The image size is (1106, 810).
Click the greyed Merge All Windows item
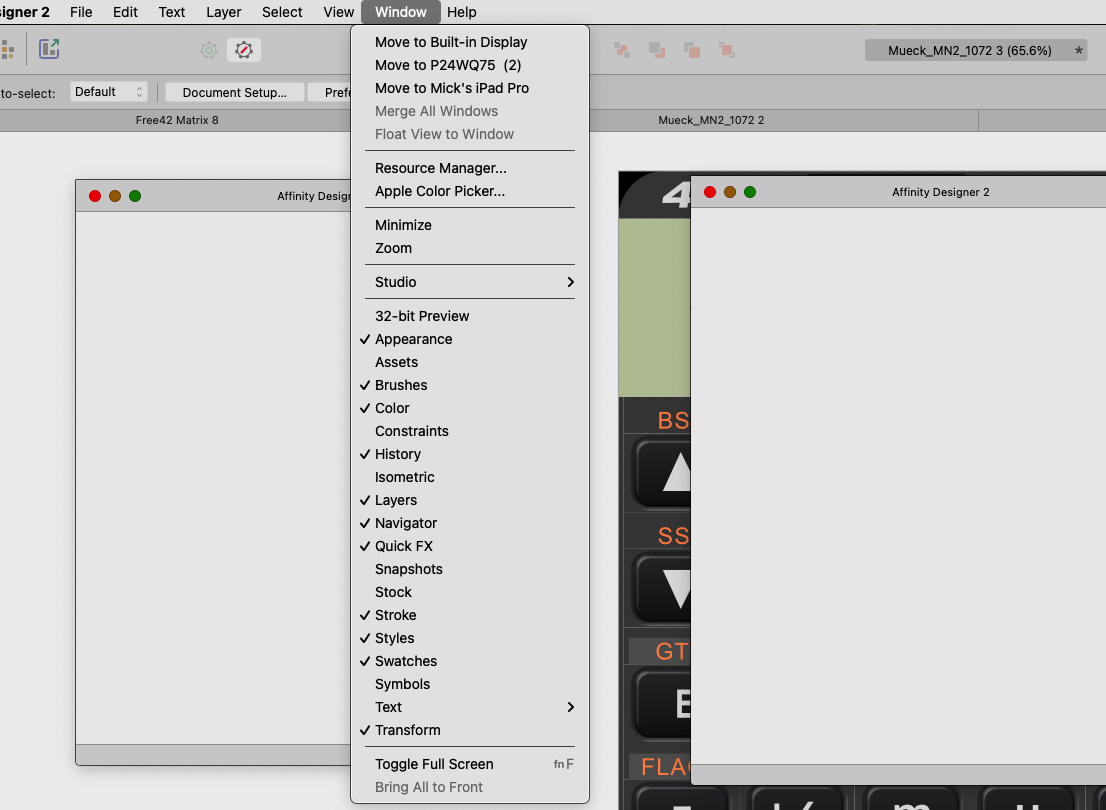click(470, 111)
